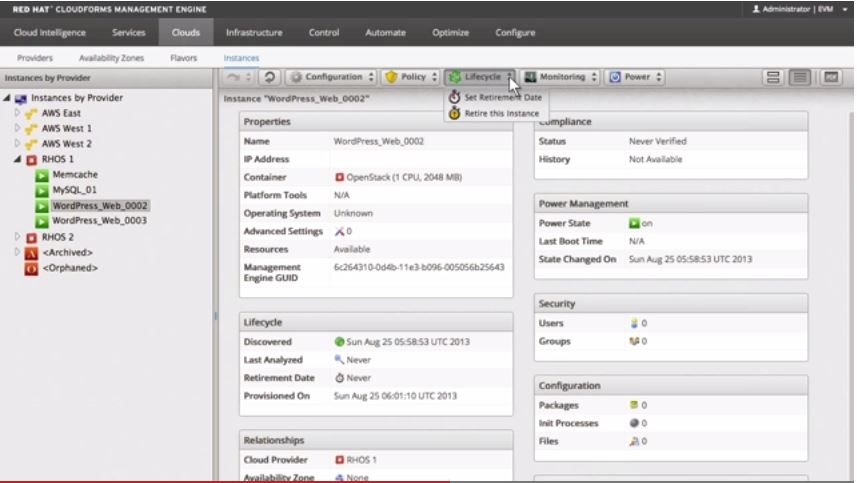Click the Never Verified compliance status

(x=658, y=141)
